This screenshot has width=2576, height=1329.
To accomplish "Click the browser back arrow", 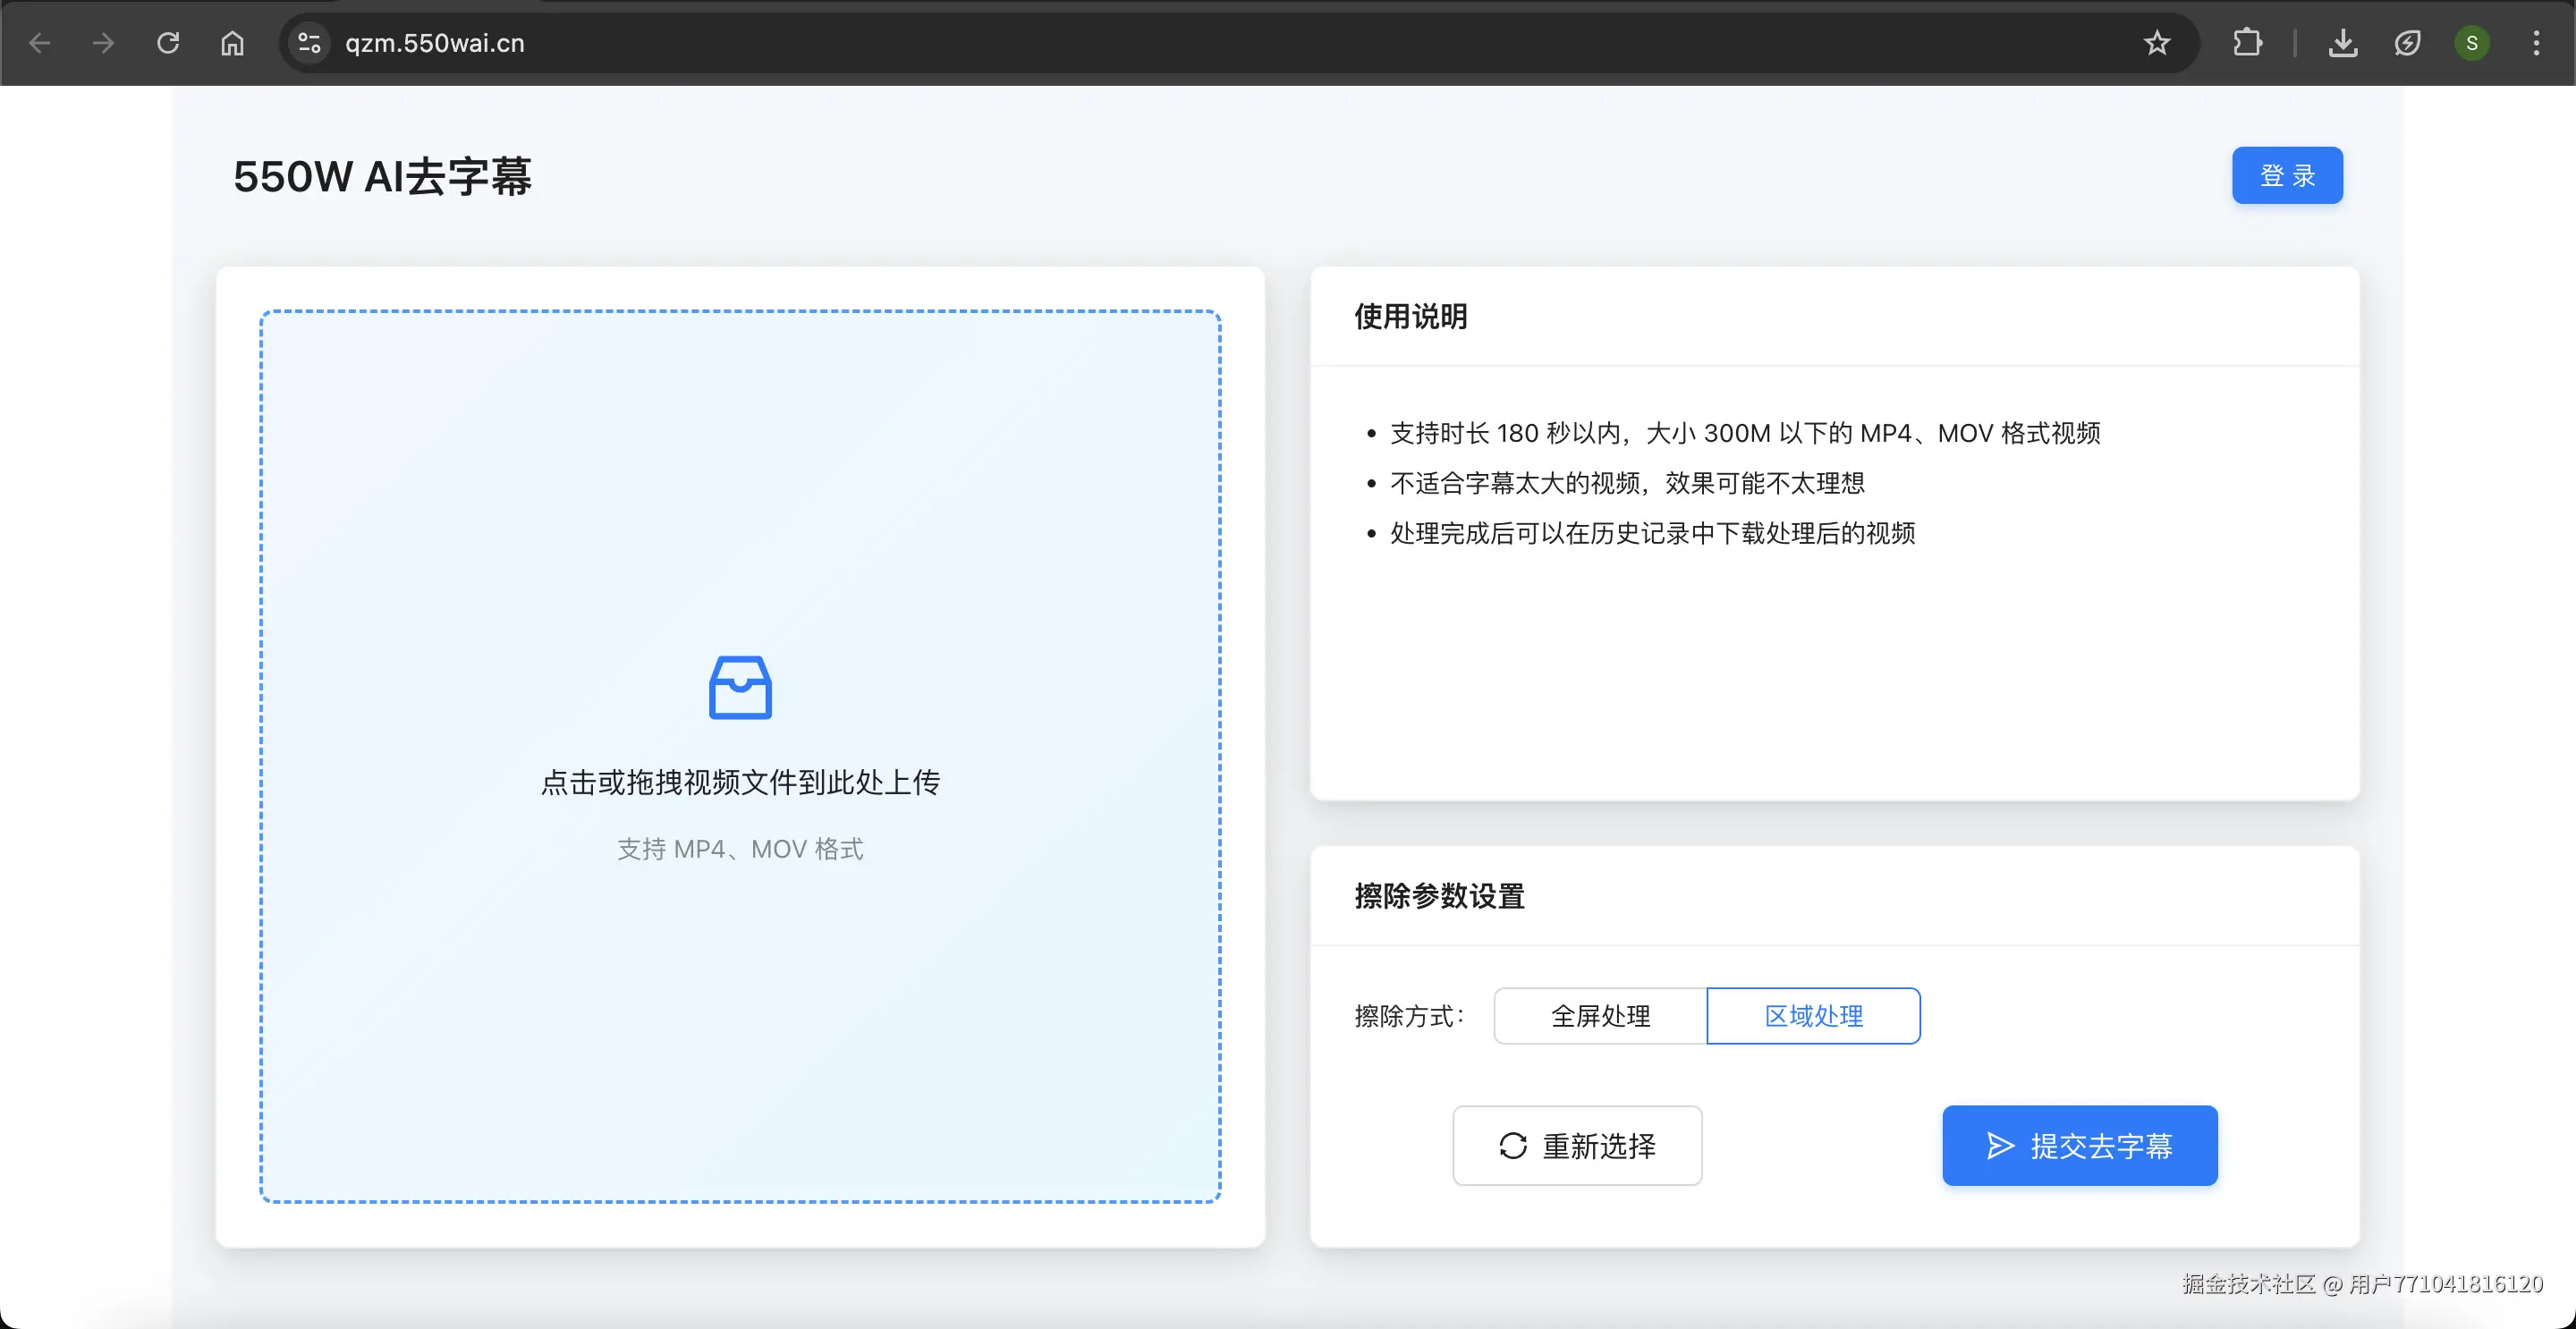I will (40, 43).
